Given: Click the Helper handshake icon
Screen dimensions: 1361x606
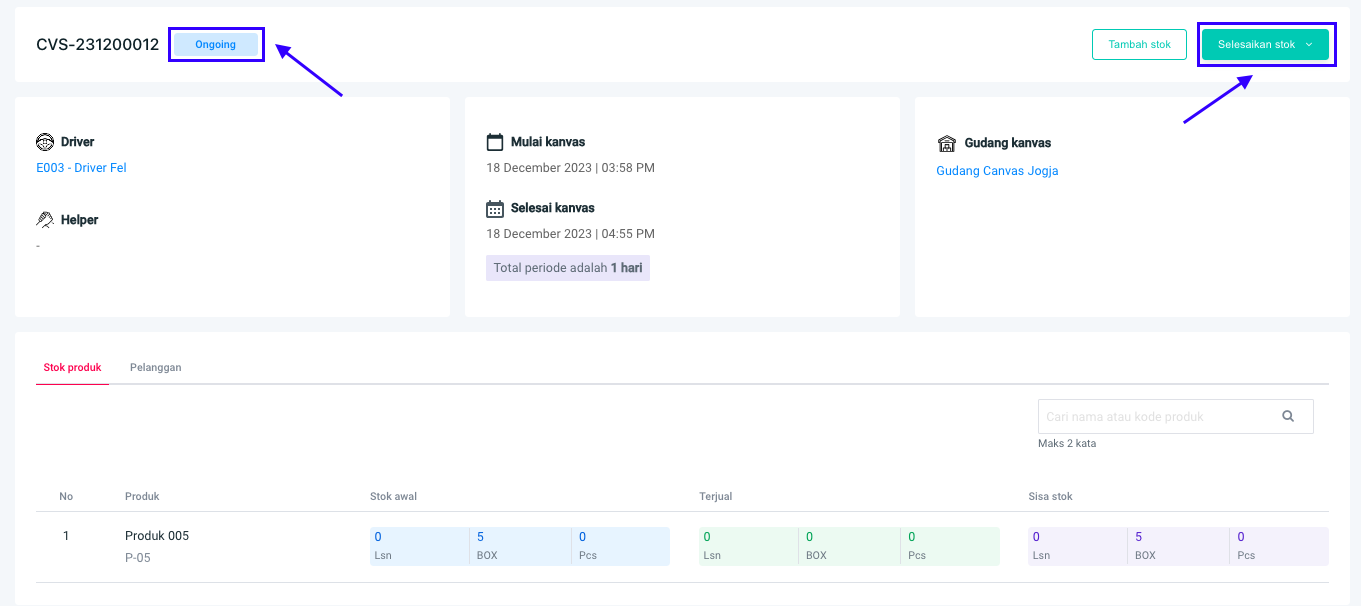Looking at the screenshot, I should pos(45,219).
